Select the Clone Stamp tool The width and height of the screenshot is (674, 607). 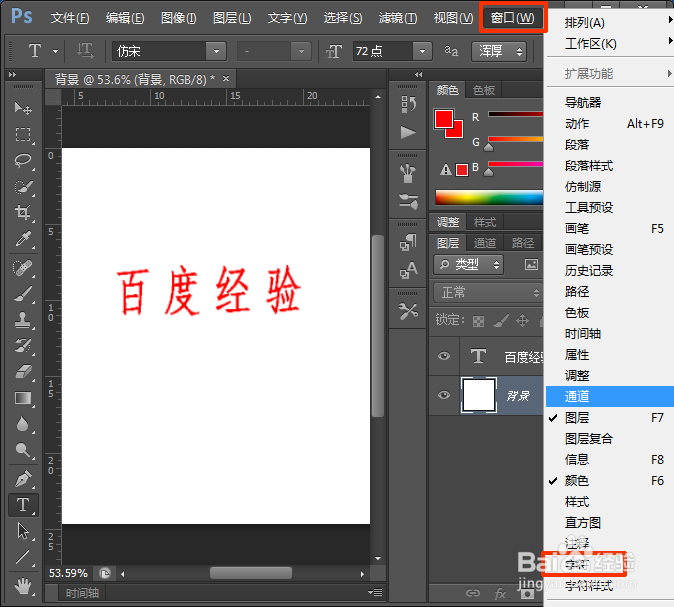23,320
